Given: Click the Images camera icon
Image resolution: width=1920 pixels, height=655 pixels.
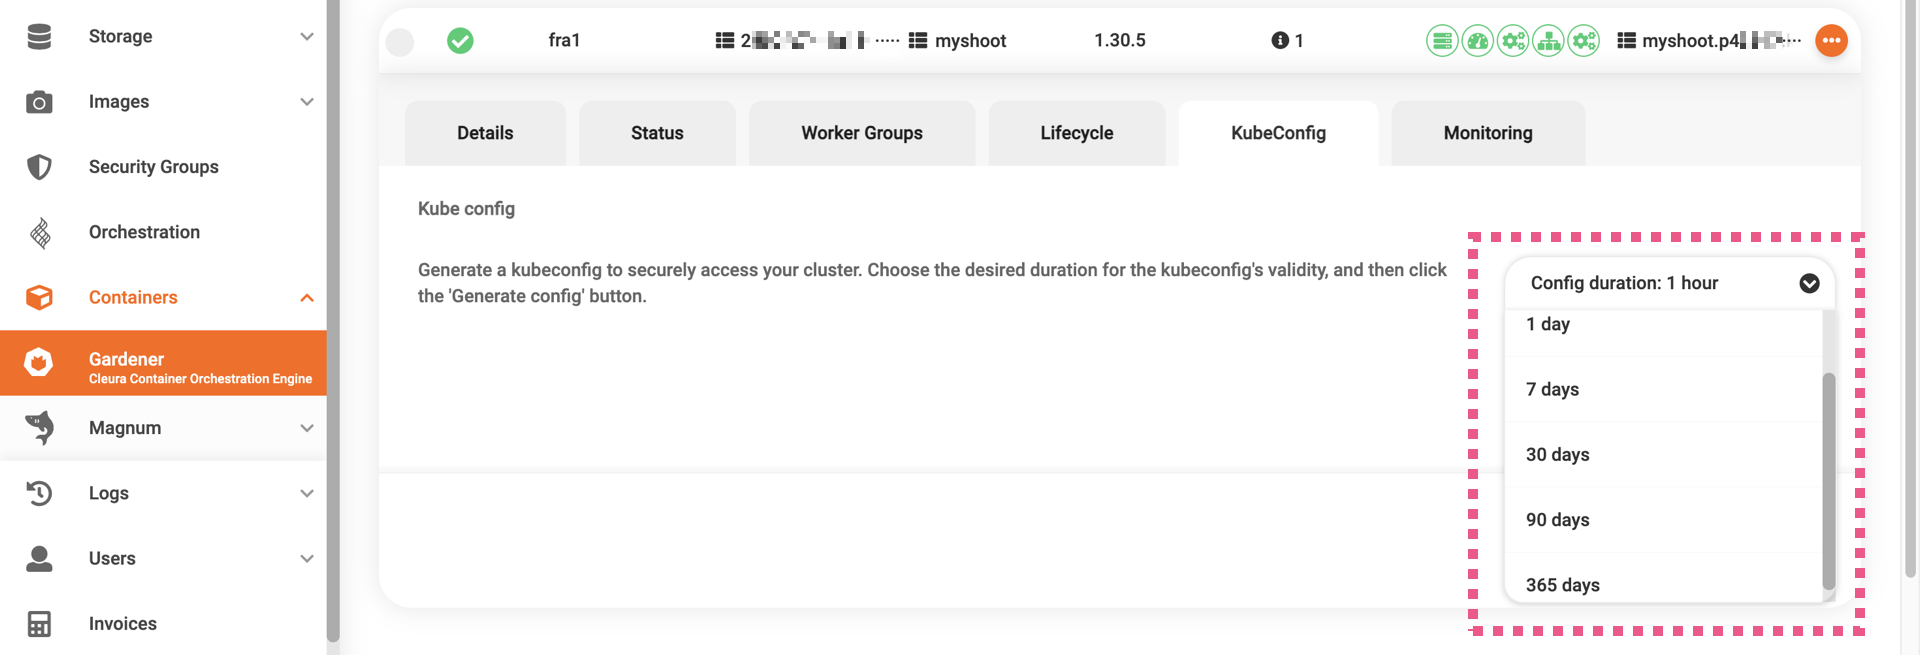Looking at the screenshot, I should [38, 101].
